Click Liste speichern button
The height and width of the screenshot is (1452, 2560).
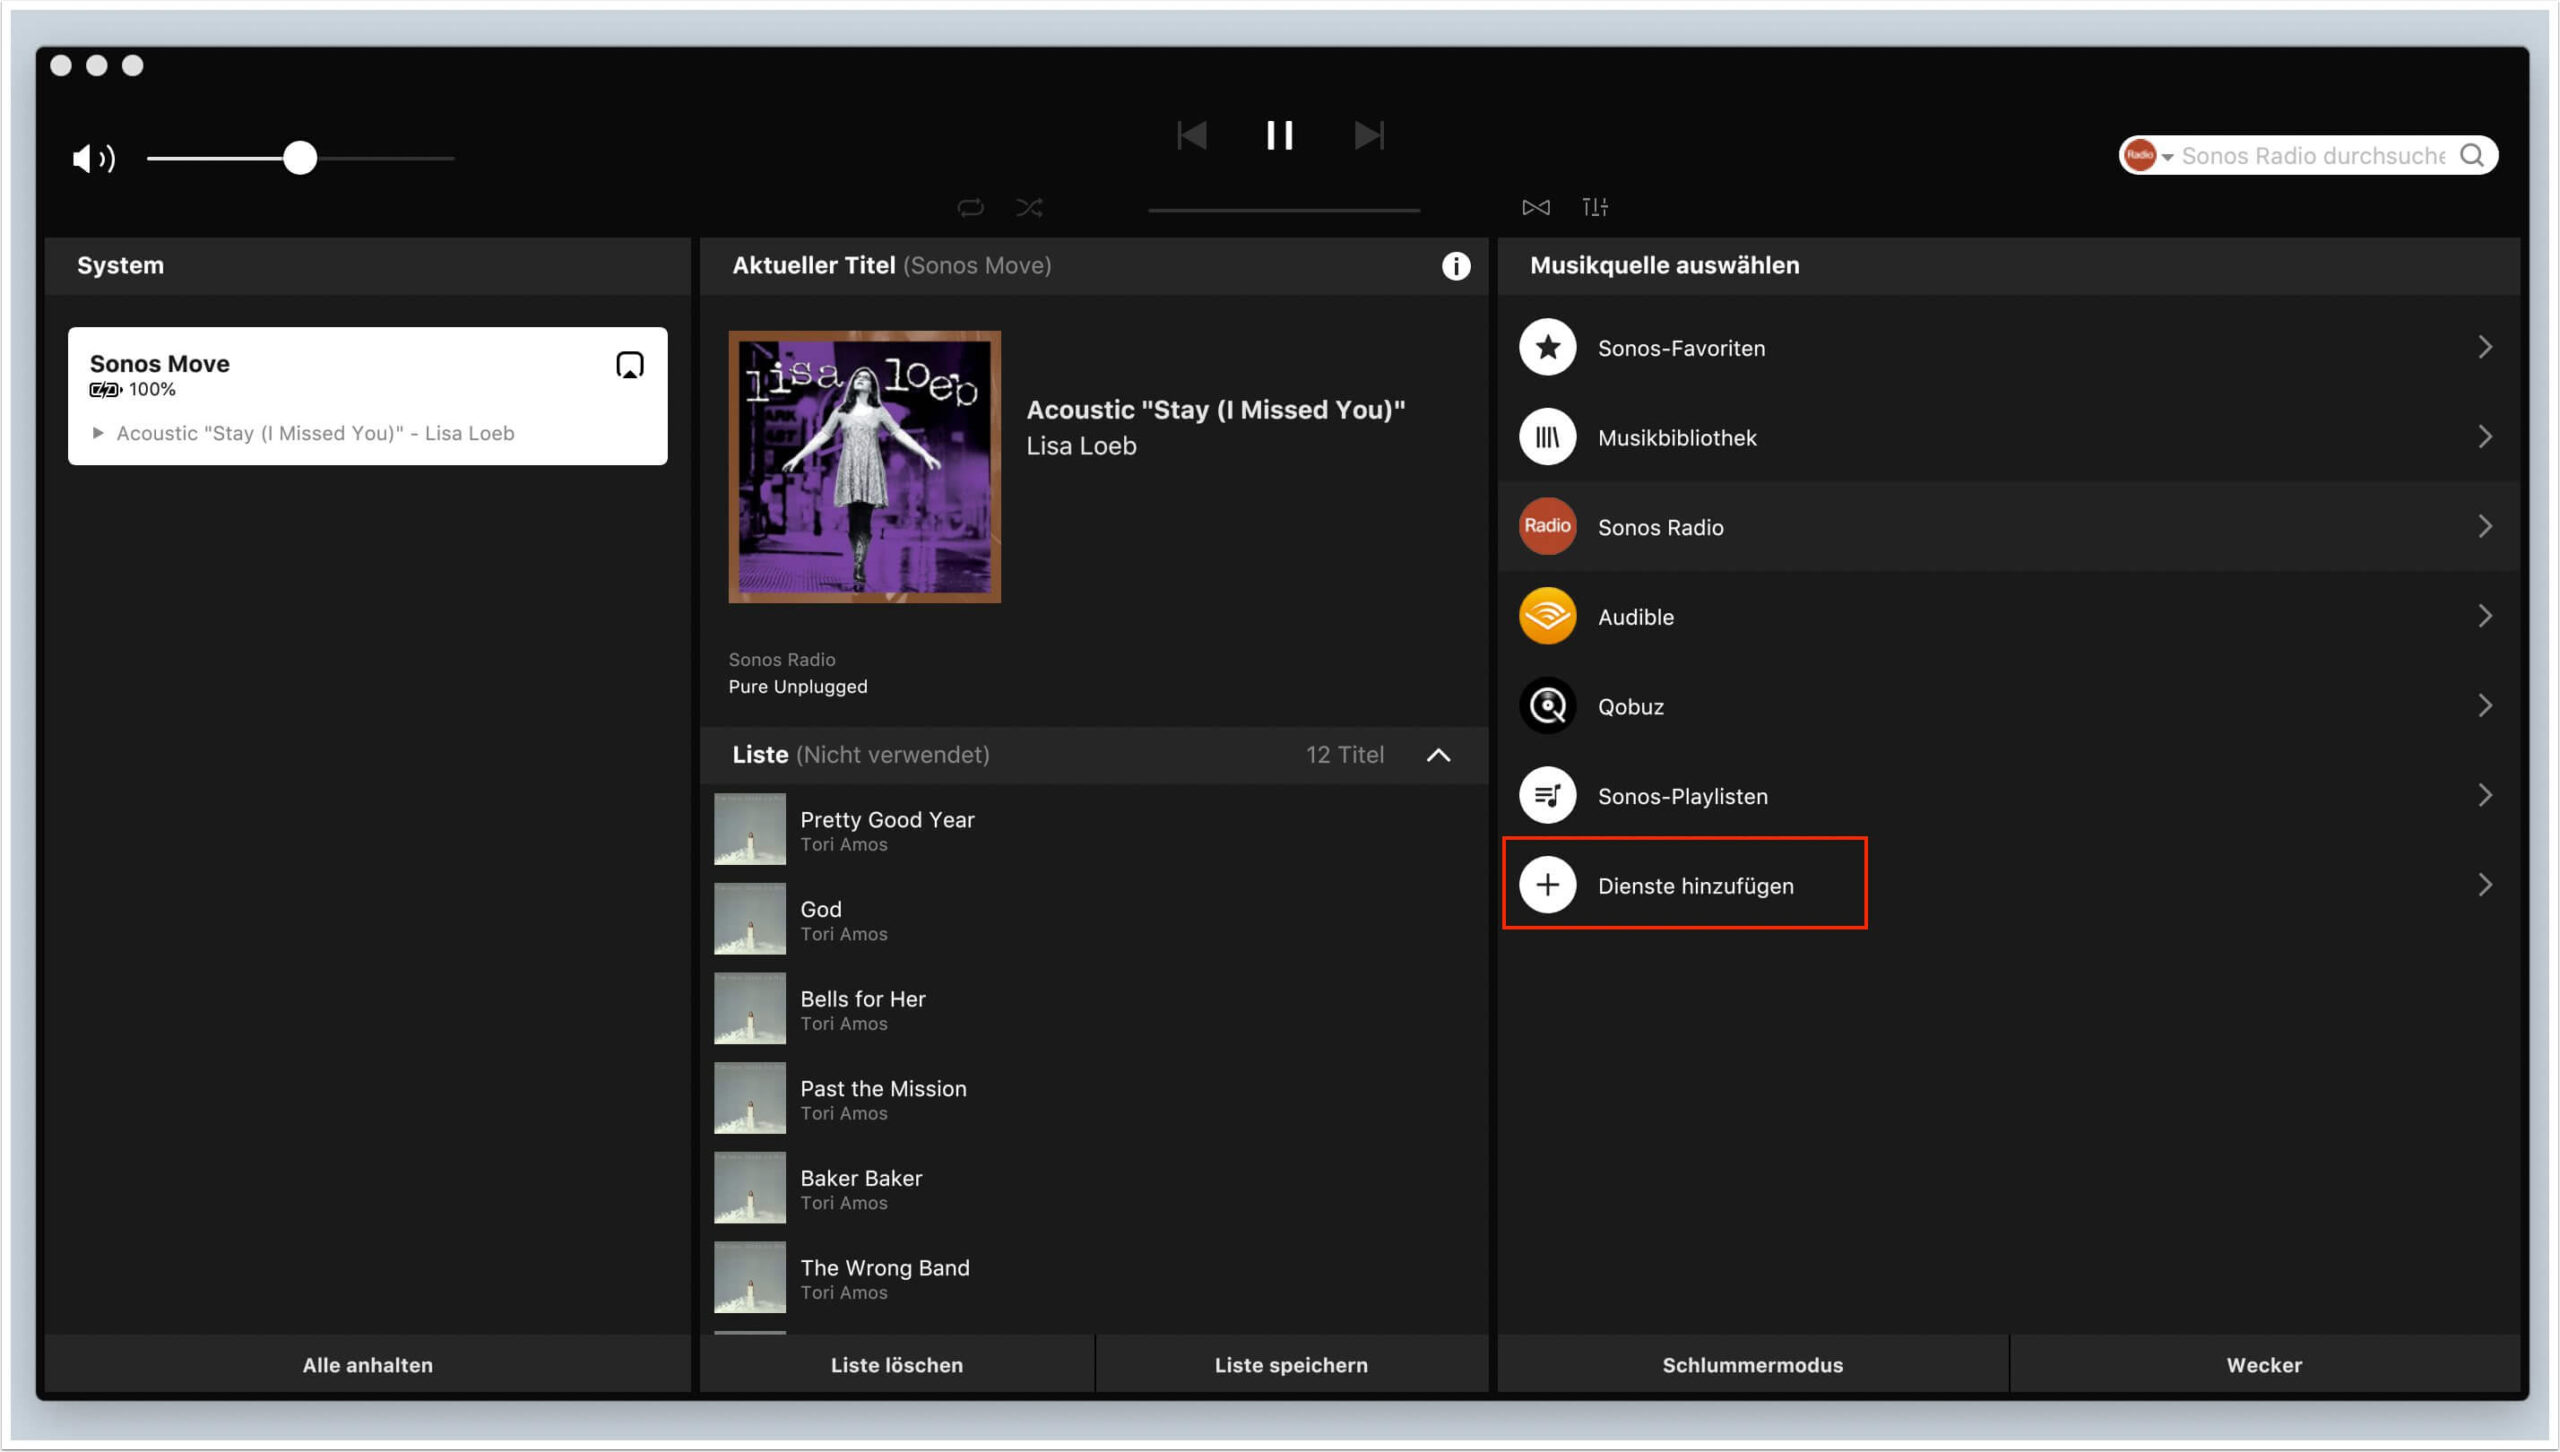point(1291,1365)
